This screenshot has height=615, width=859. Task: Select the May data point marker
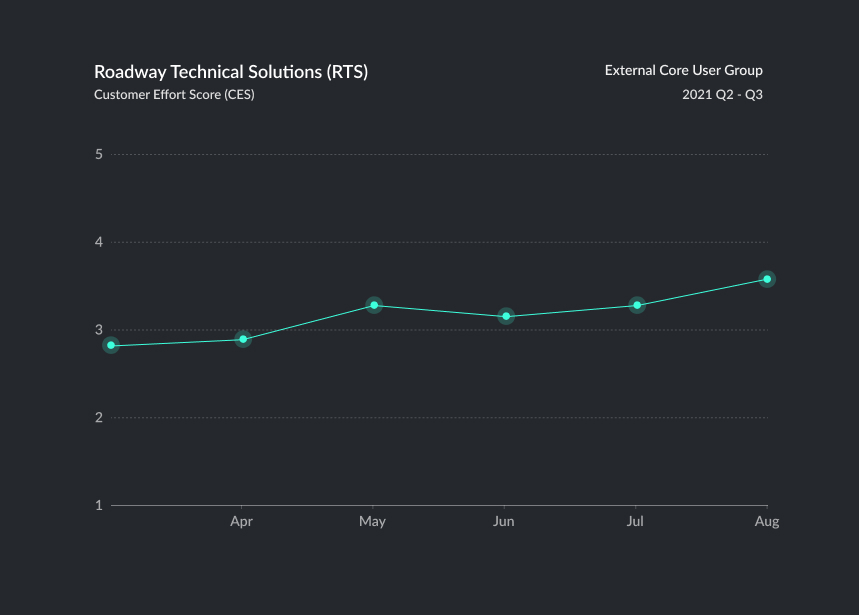pyautogui.click(x=374, y=305)
